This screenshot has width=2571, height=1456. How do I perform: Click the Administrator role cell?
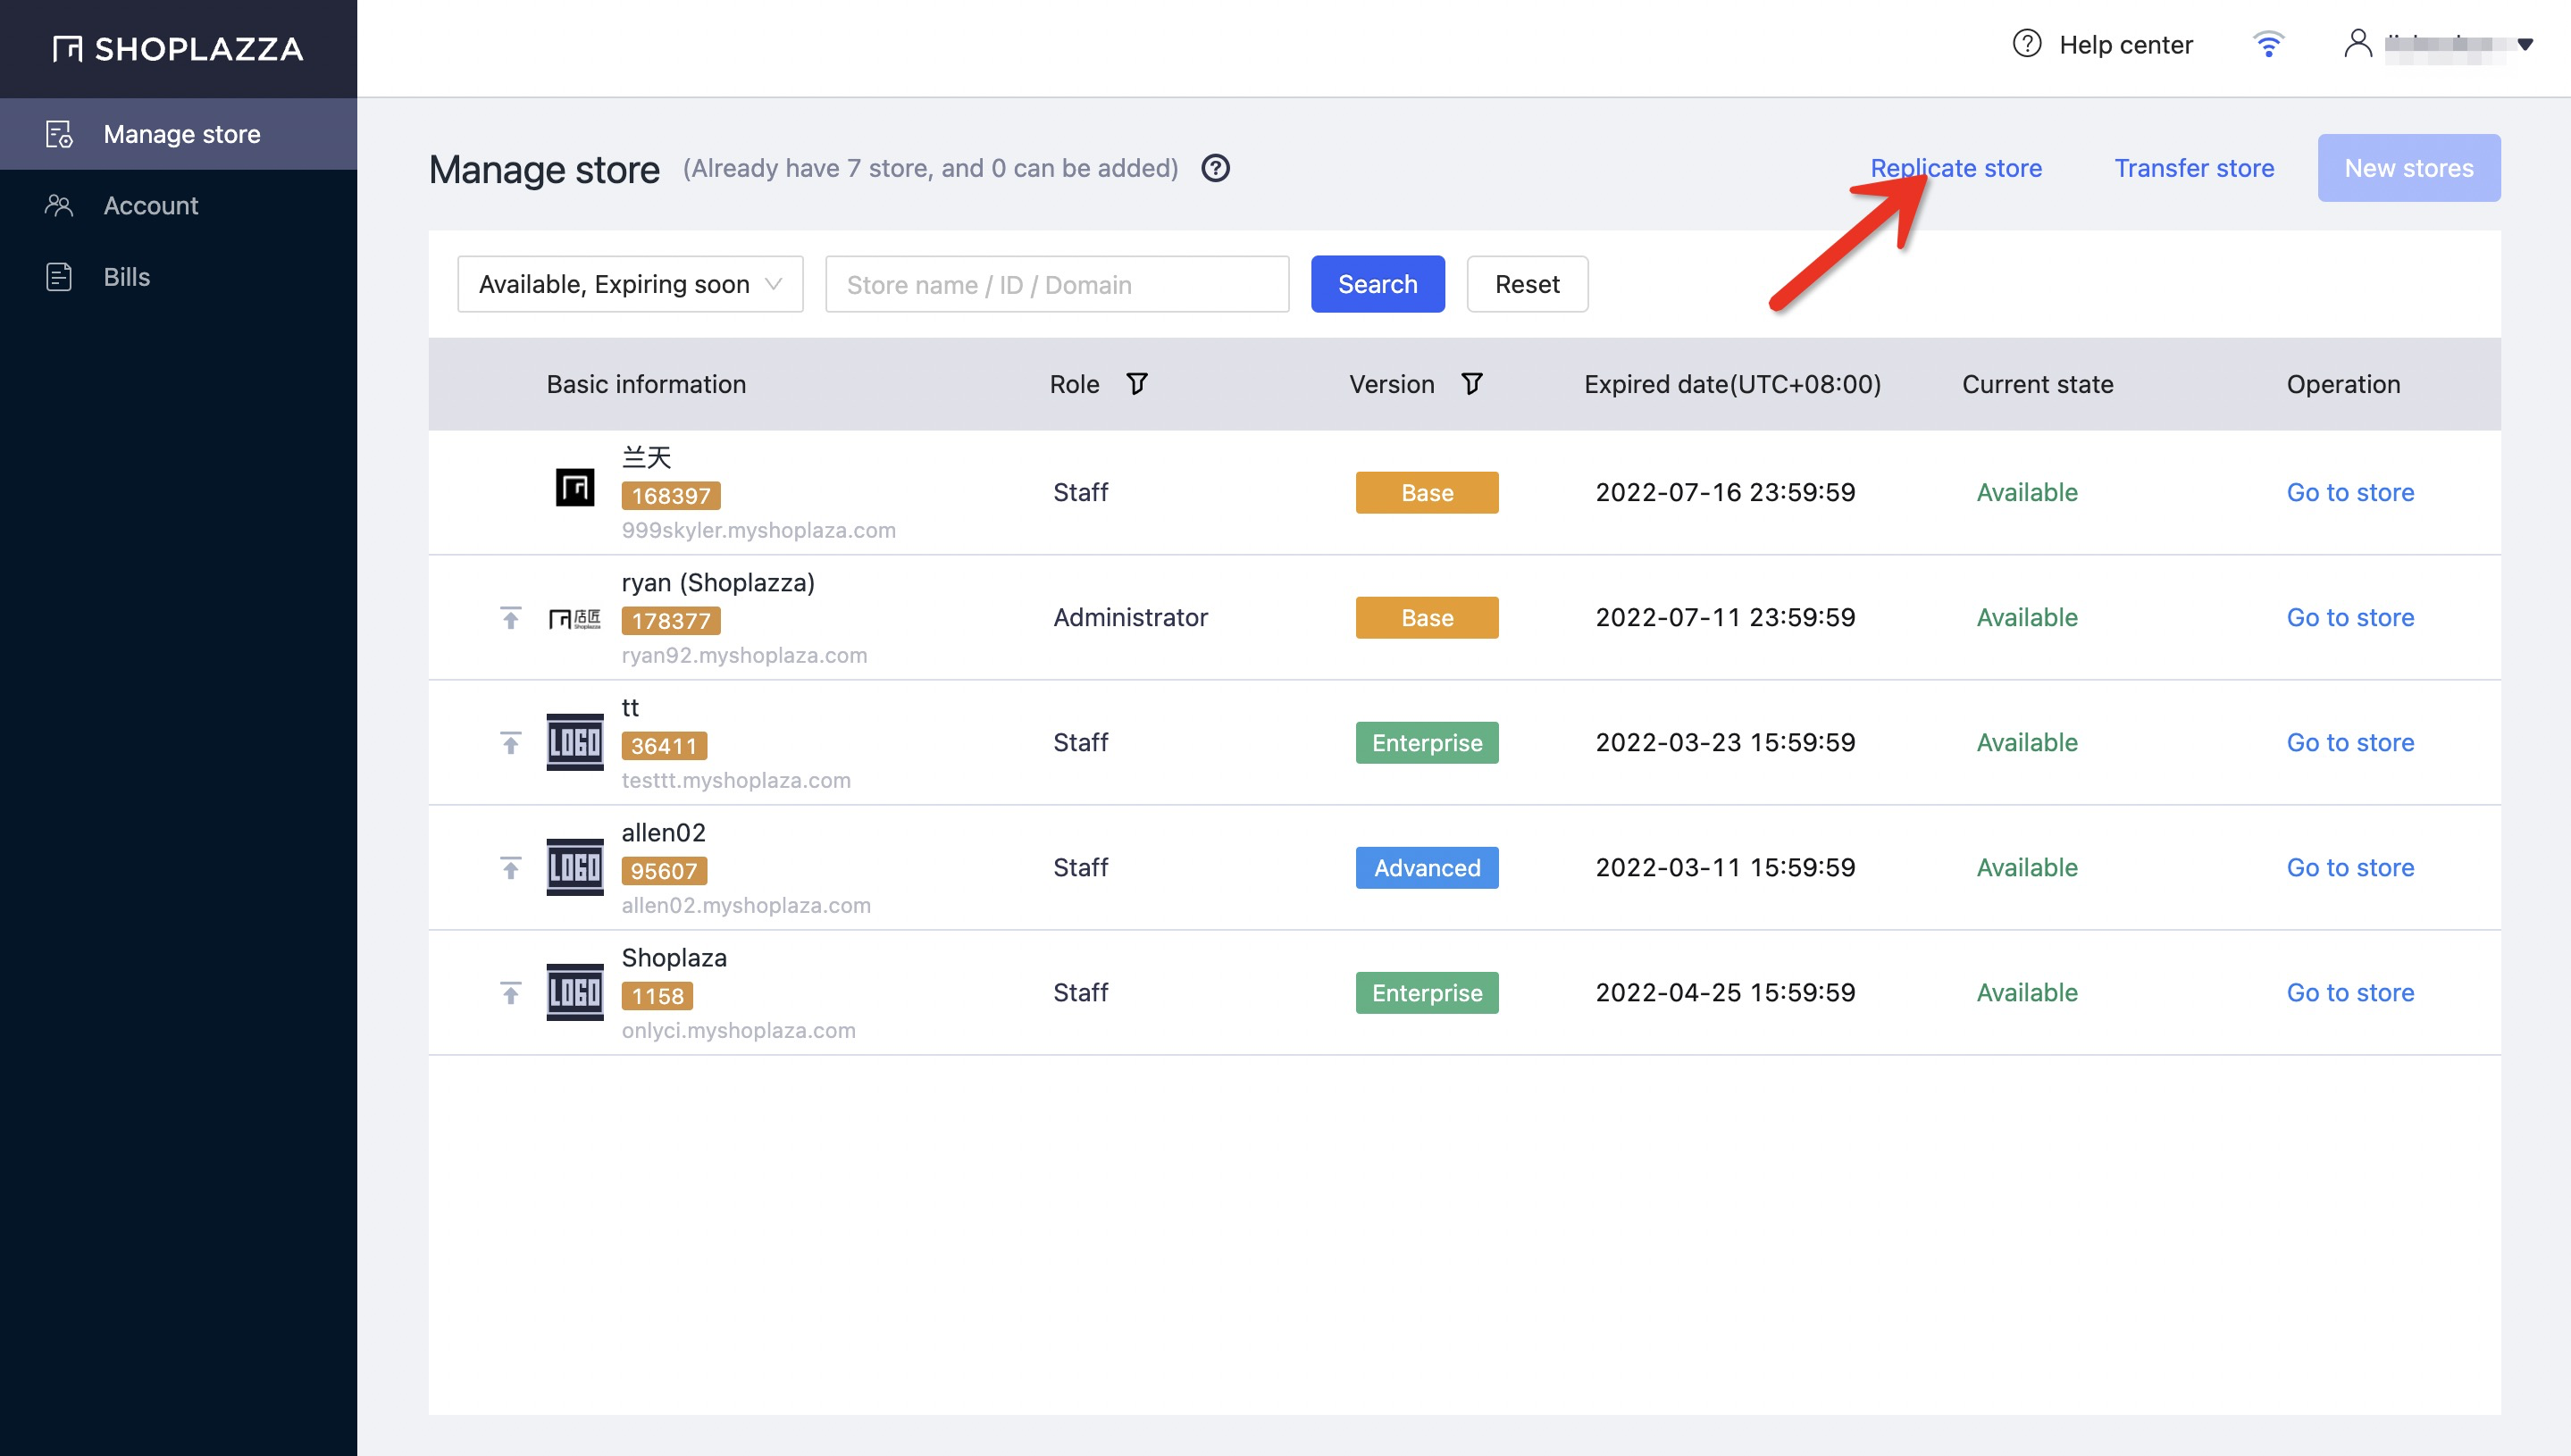[1130, 618]
